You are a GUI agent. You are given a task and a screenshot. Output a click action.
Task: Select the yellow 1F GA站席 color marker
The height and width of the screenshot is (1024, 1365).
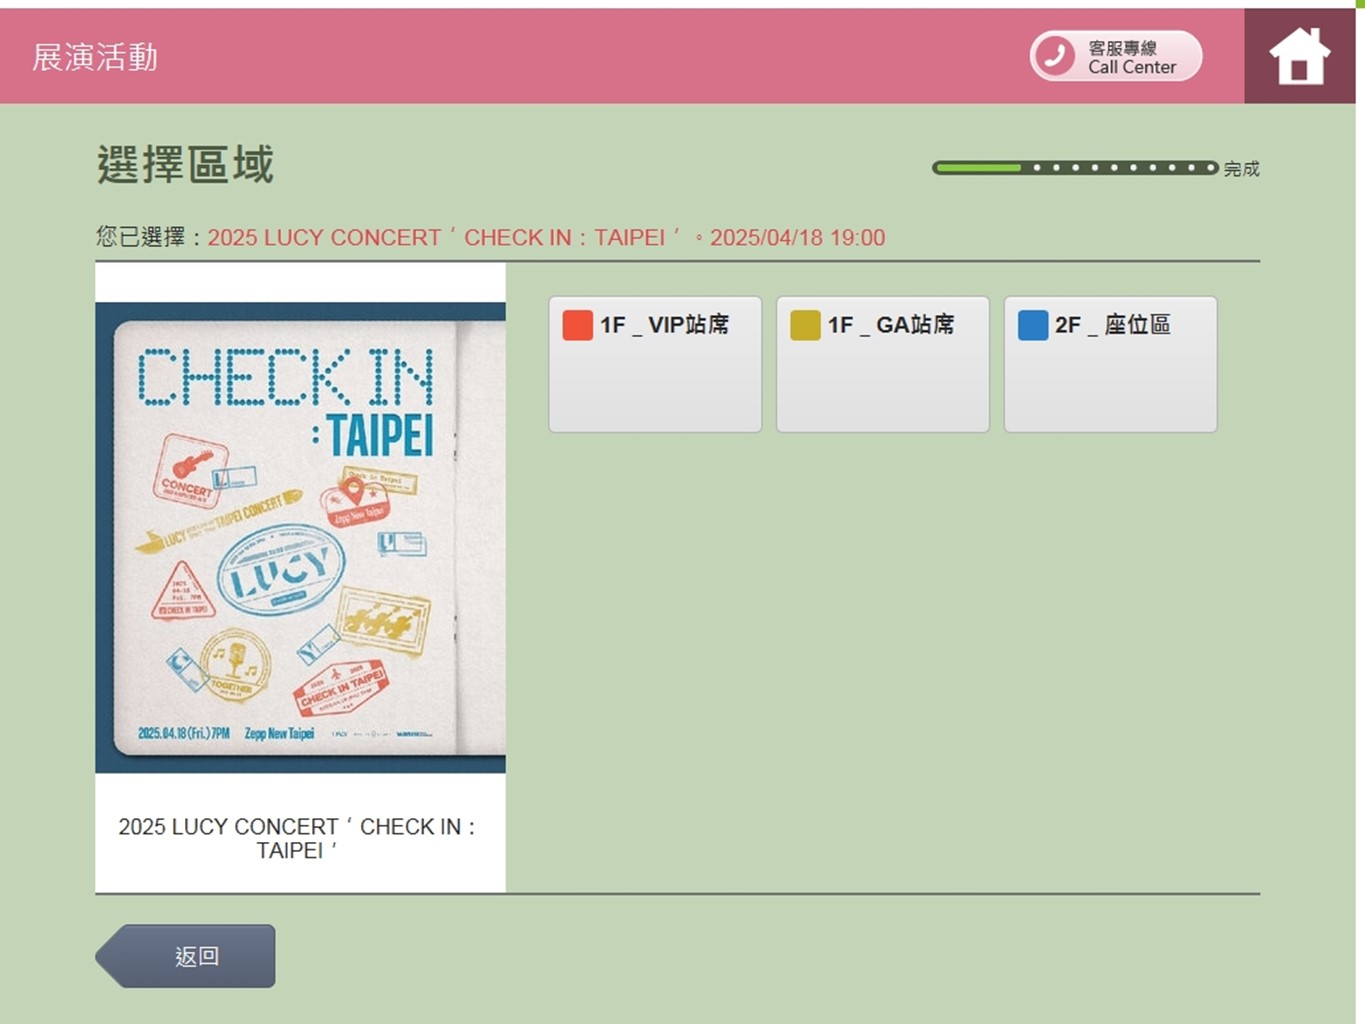[x=803, y=325]
